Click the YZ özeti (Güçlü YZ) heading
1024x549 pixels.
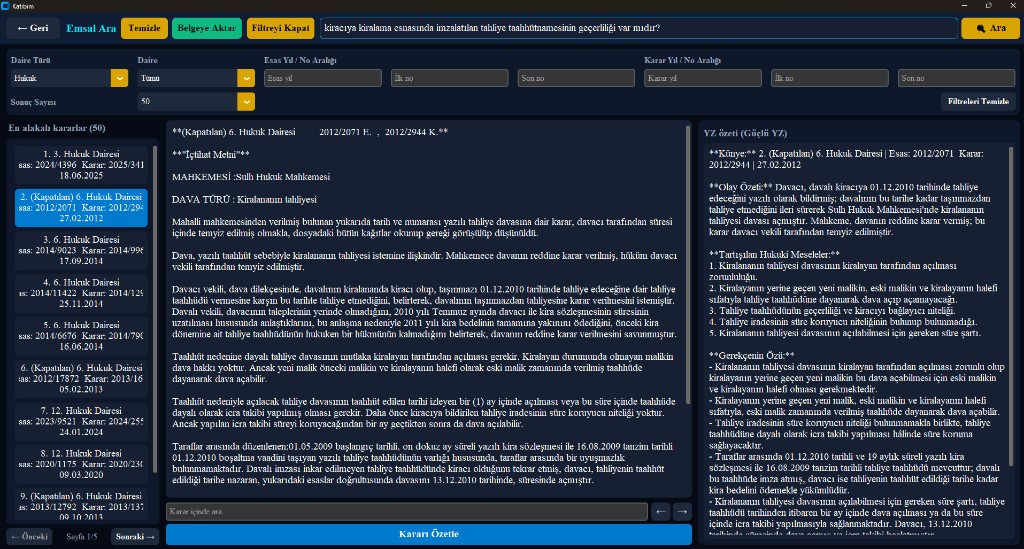745,133
